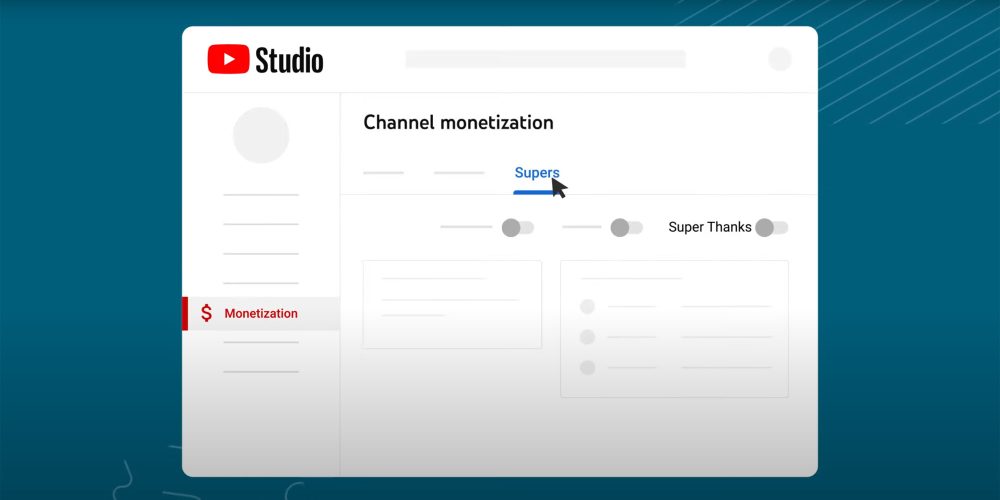Enable the Super Thanks toggle
Screen dimensions: 1000x500
point(771,227)
